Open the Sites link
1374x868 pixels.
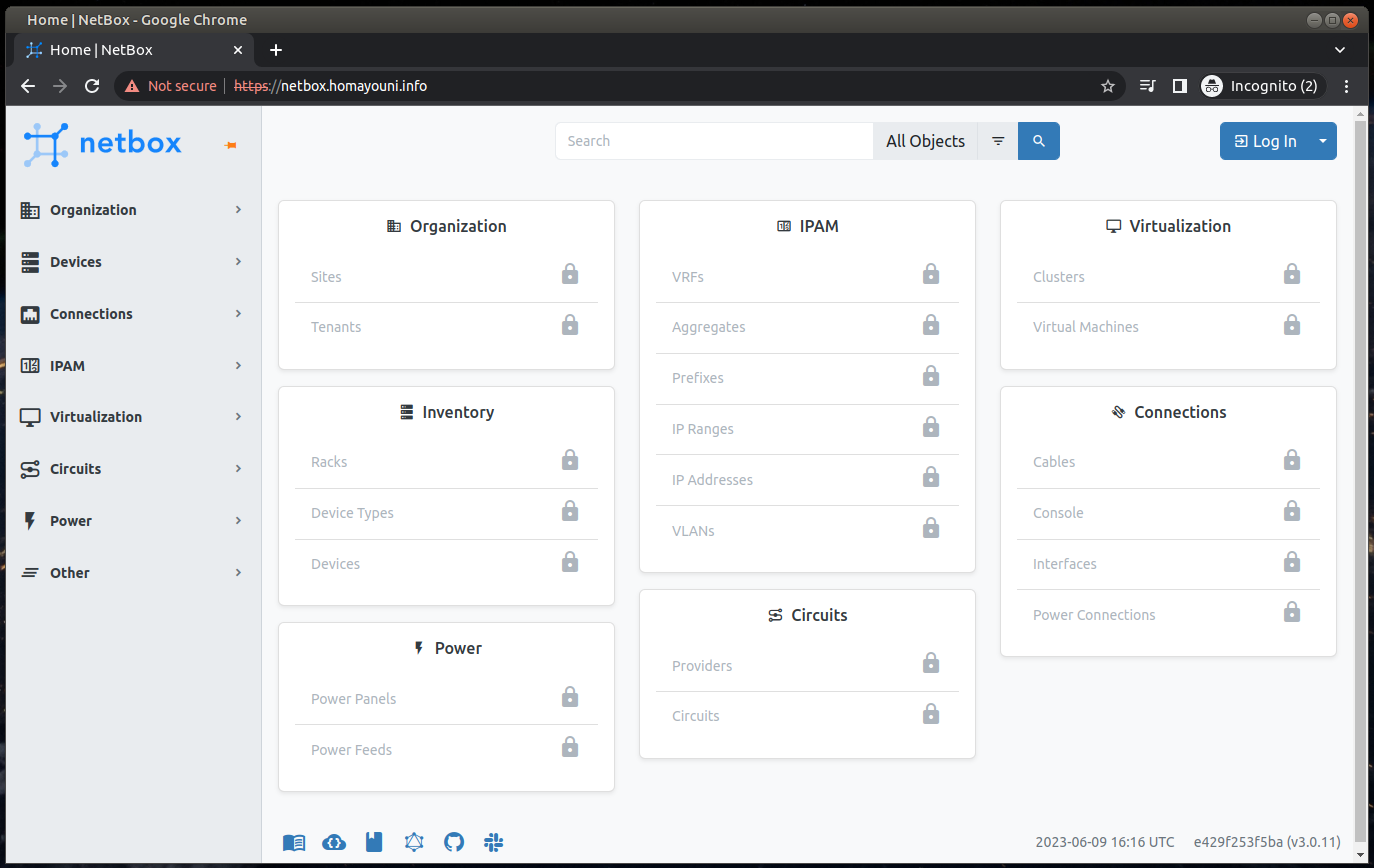(326, 277)
